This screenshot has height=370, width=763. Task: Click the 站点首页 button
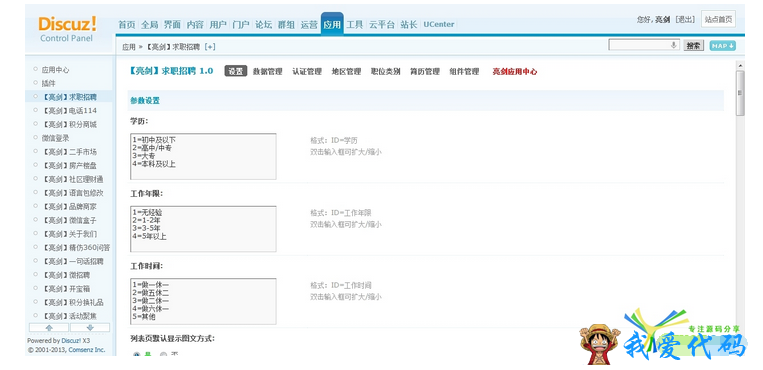pos(718,19)
